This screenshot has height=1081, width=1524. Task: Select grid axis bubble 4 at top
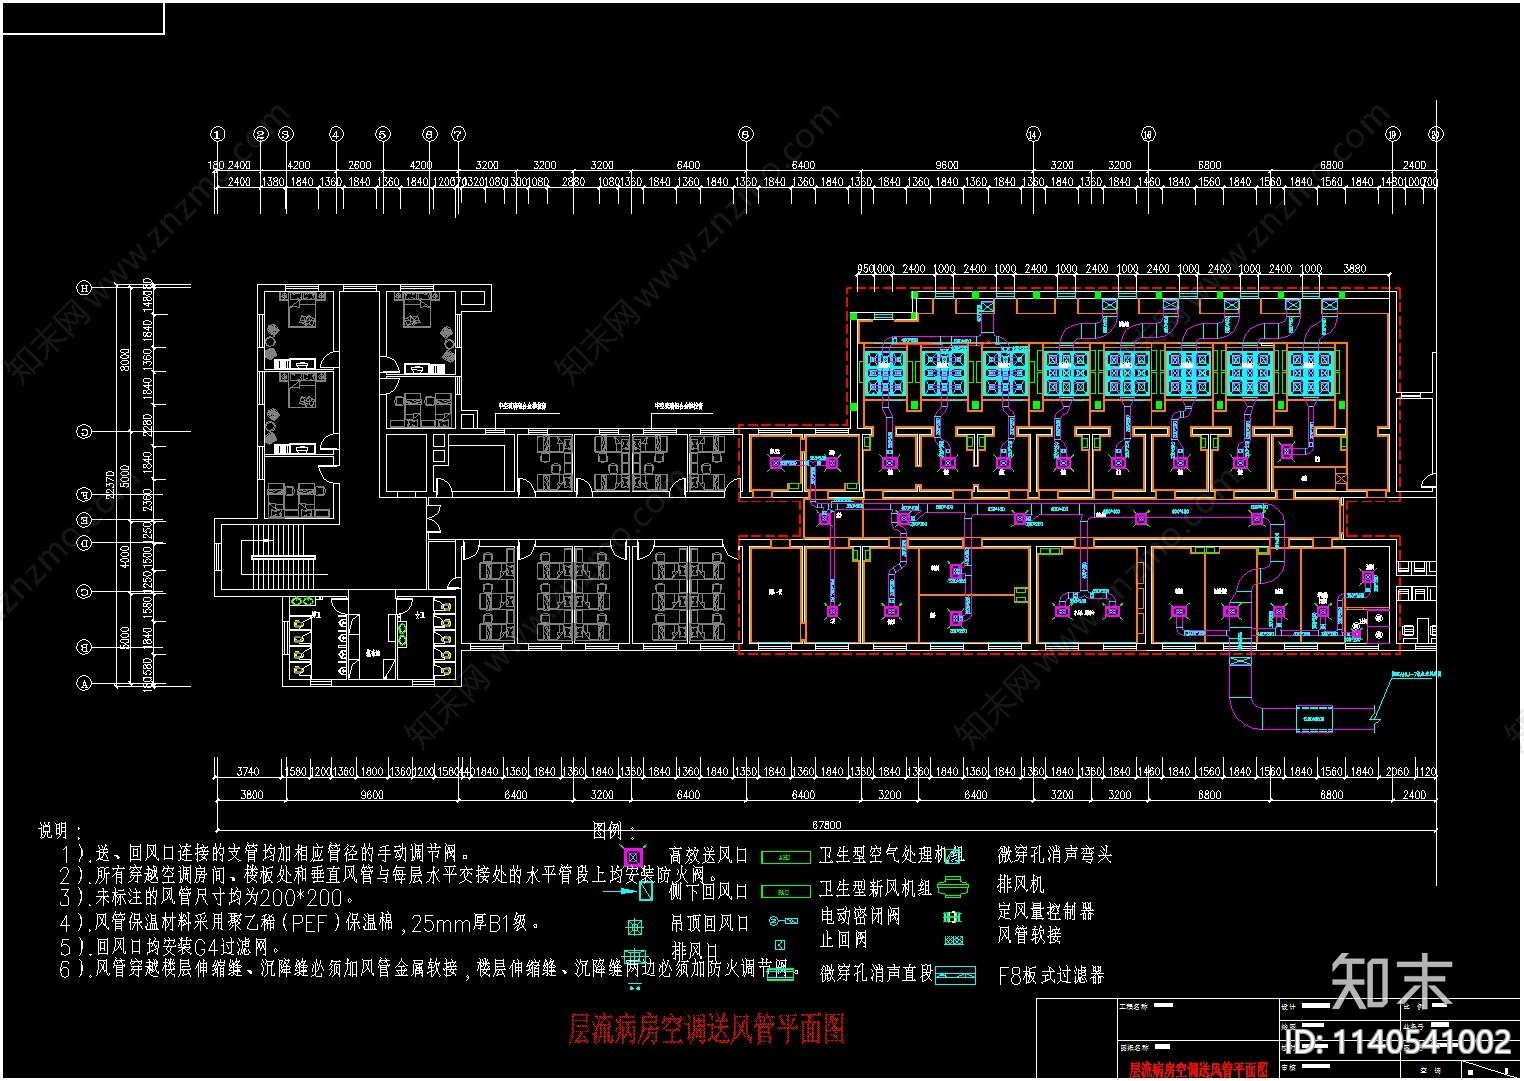coord(336,134)
